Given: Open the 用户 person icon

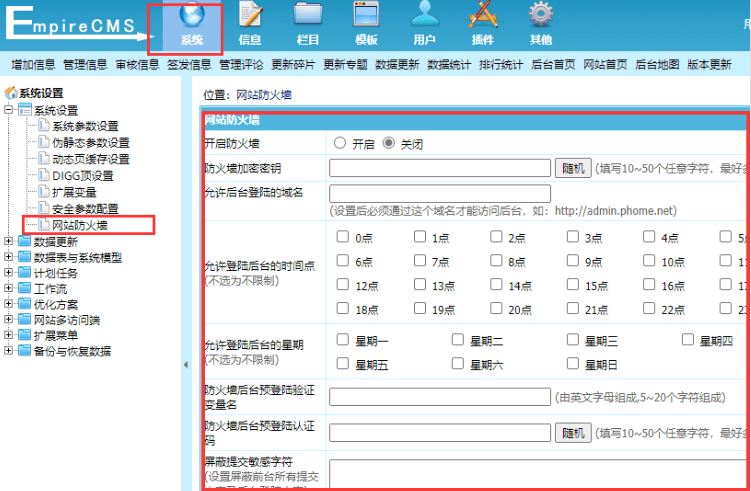Looking at the screenshot, I should tap(424, 14).
